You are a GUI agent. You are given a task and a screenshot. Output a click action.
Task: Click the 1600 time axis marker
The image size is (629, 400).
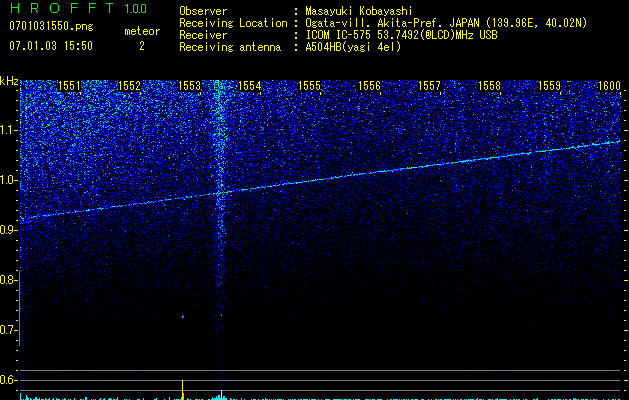coord(609,85)
